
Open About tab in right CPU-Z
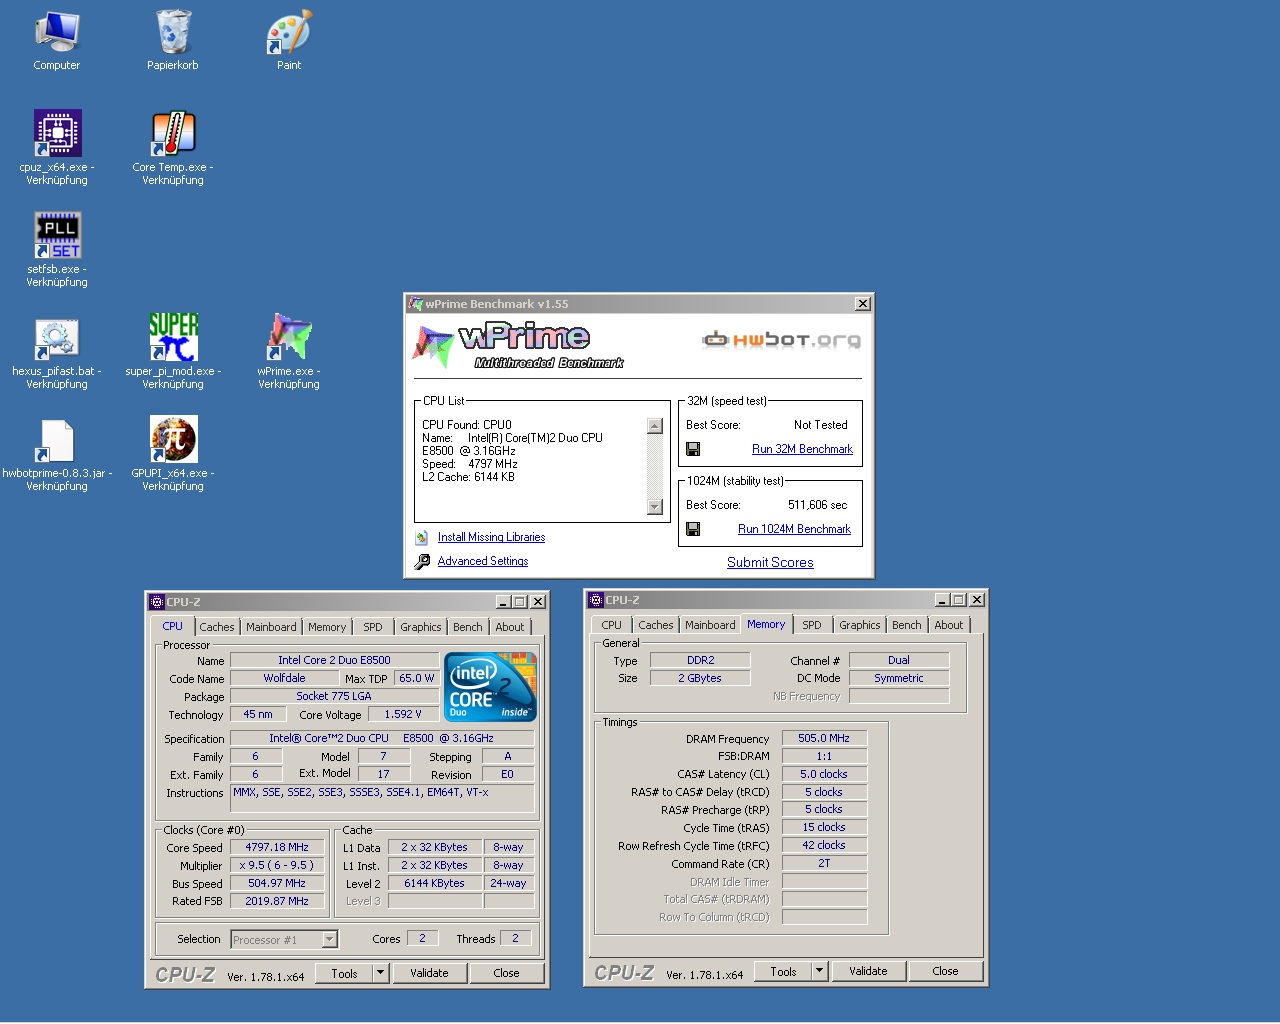[949, 625]
